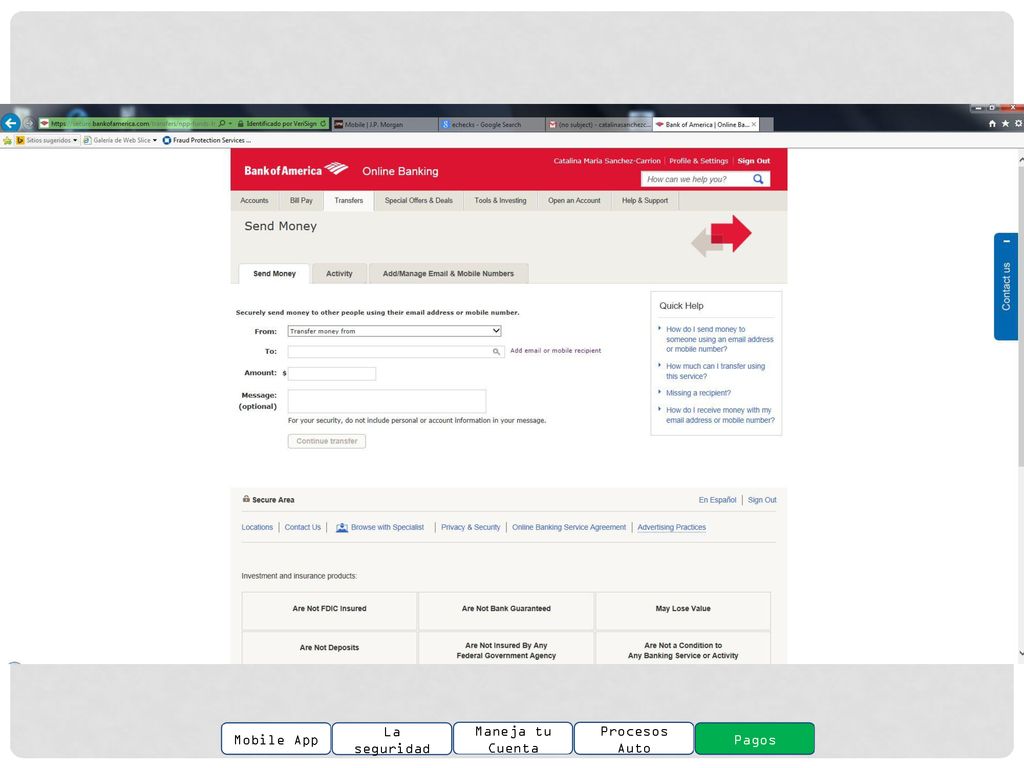Click Locations footer link
The image size is (1024, 768).
pos(257,528)
